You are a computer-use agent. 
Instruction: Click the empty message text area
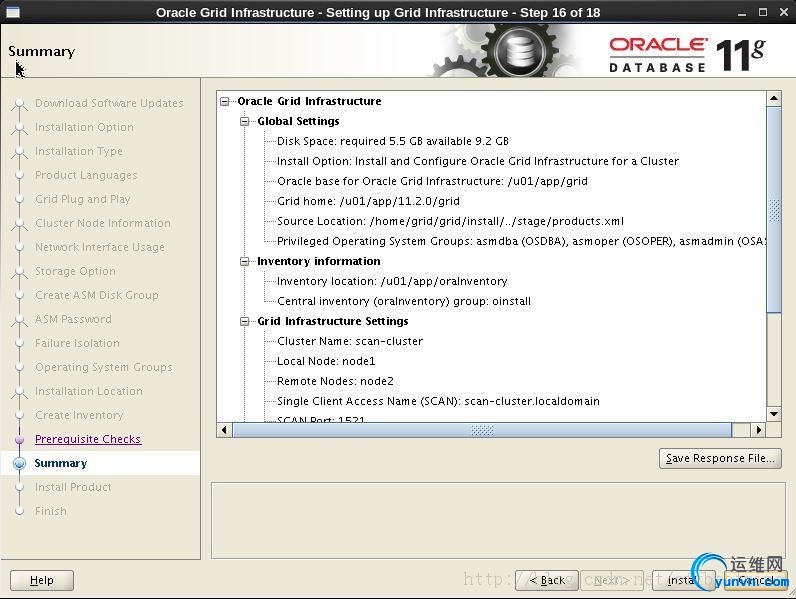[498, 520]
